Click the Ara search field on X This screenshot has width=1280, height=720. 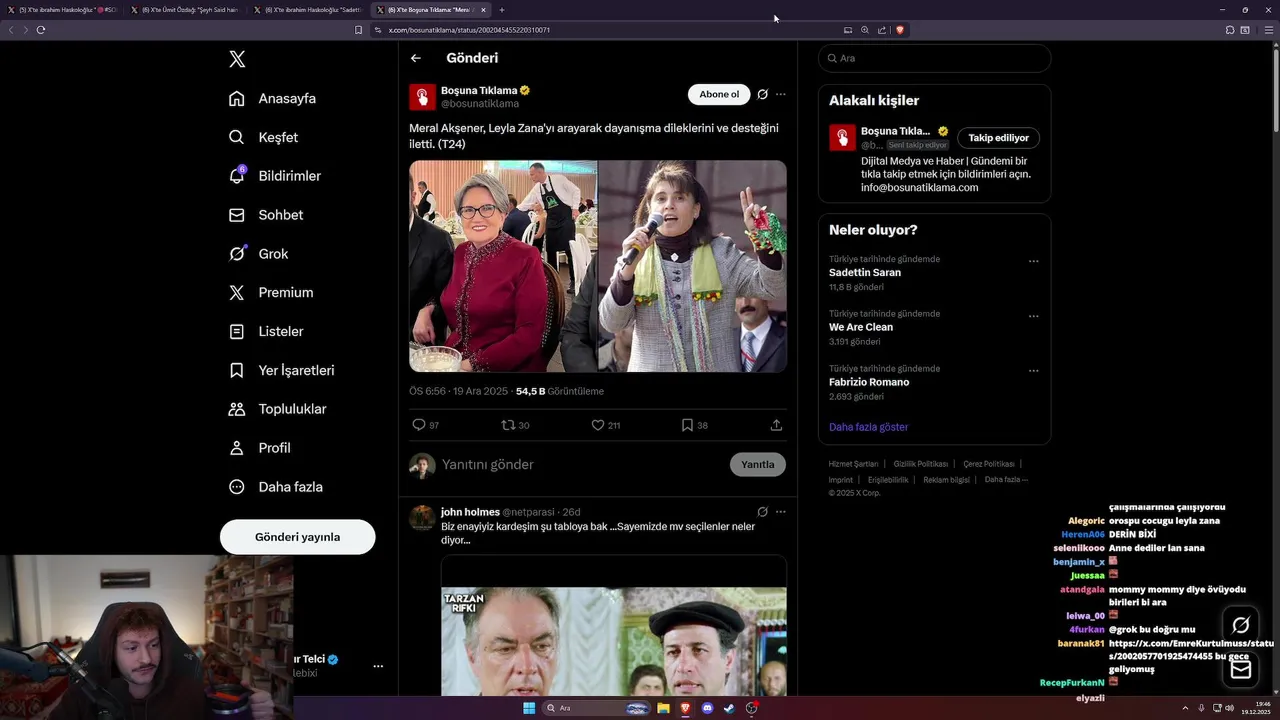click(935, 58)
